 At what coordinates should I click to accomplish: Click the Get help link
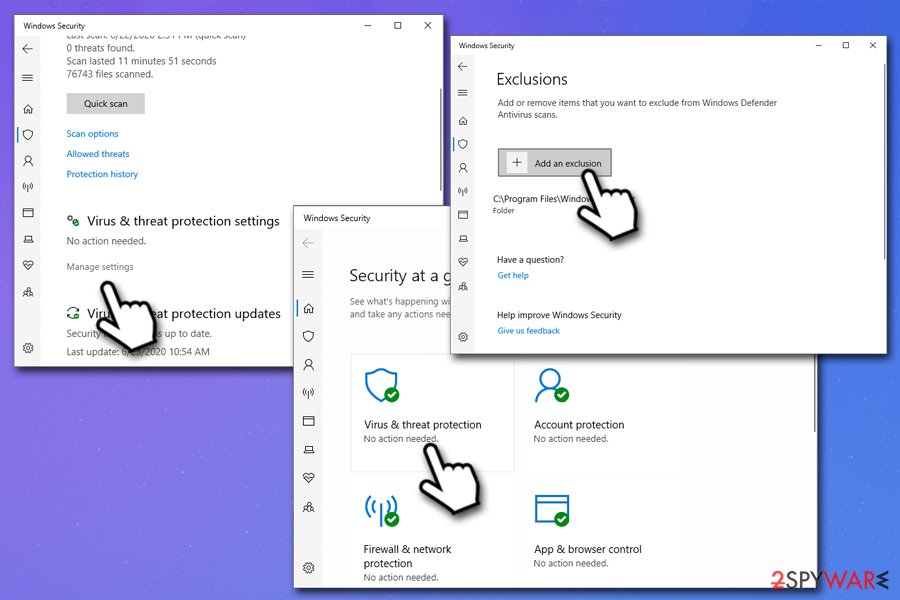click(x=513, y=275)
